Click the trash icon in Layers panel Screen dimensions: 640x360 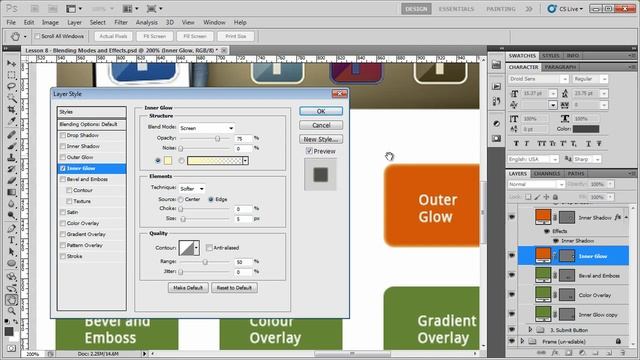tap(622, 353)
